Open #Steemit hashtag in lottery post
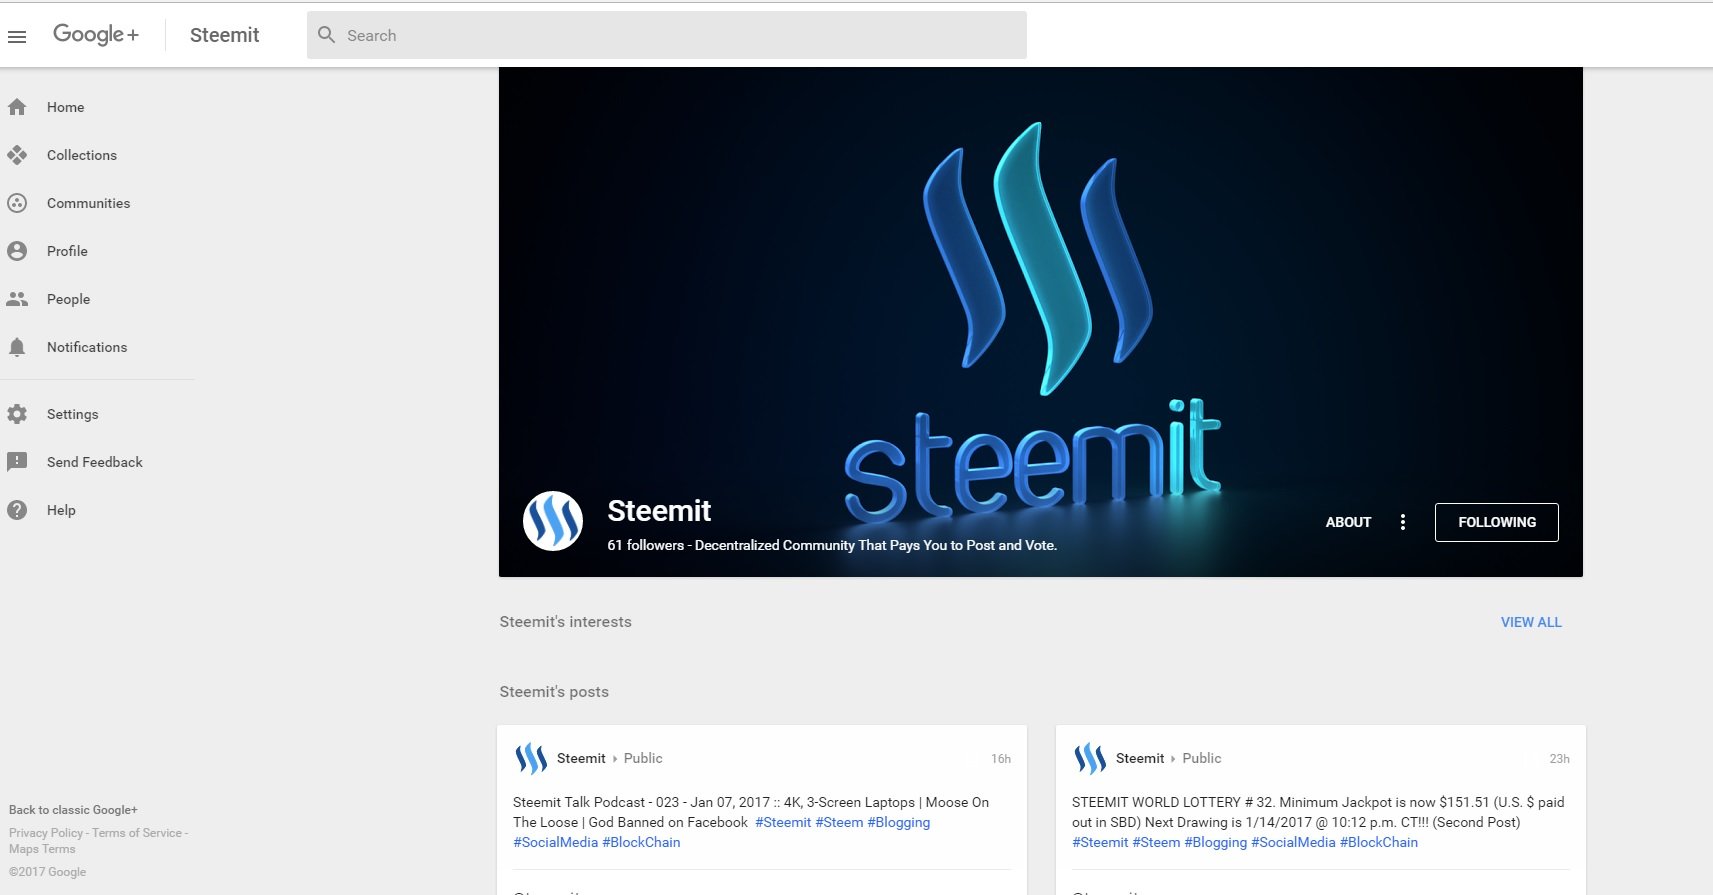Viewport: 1713px width, 895px height. (x=1100, y=842)
